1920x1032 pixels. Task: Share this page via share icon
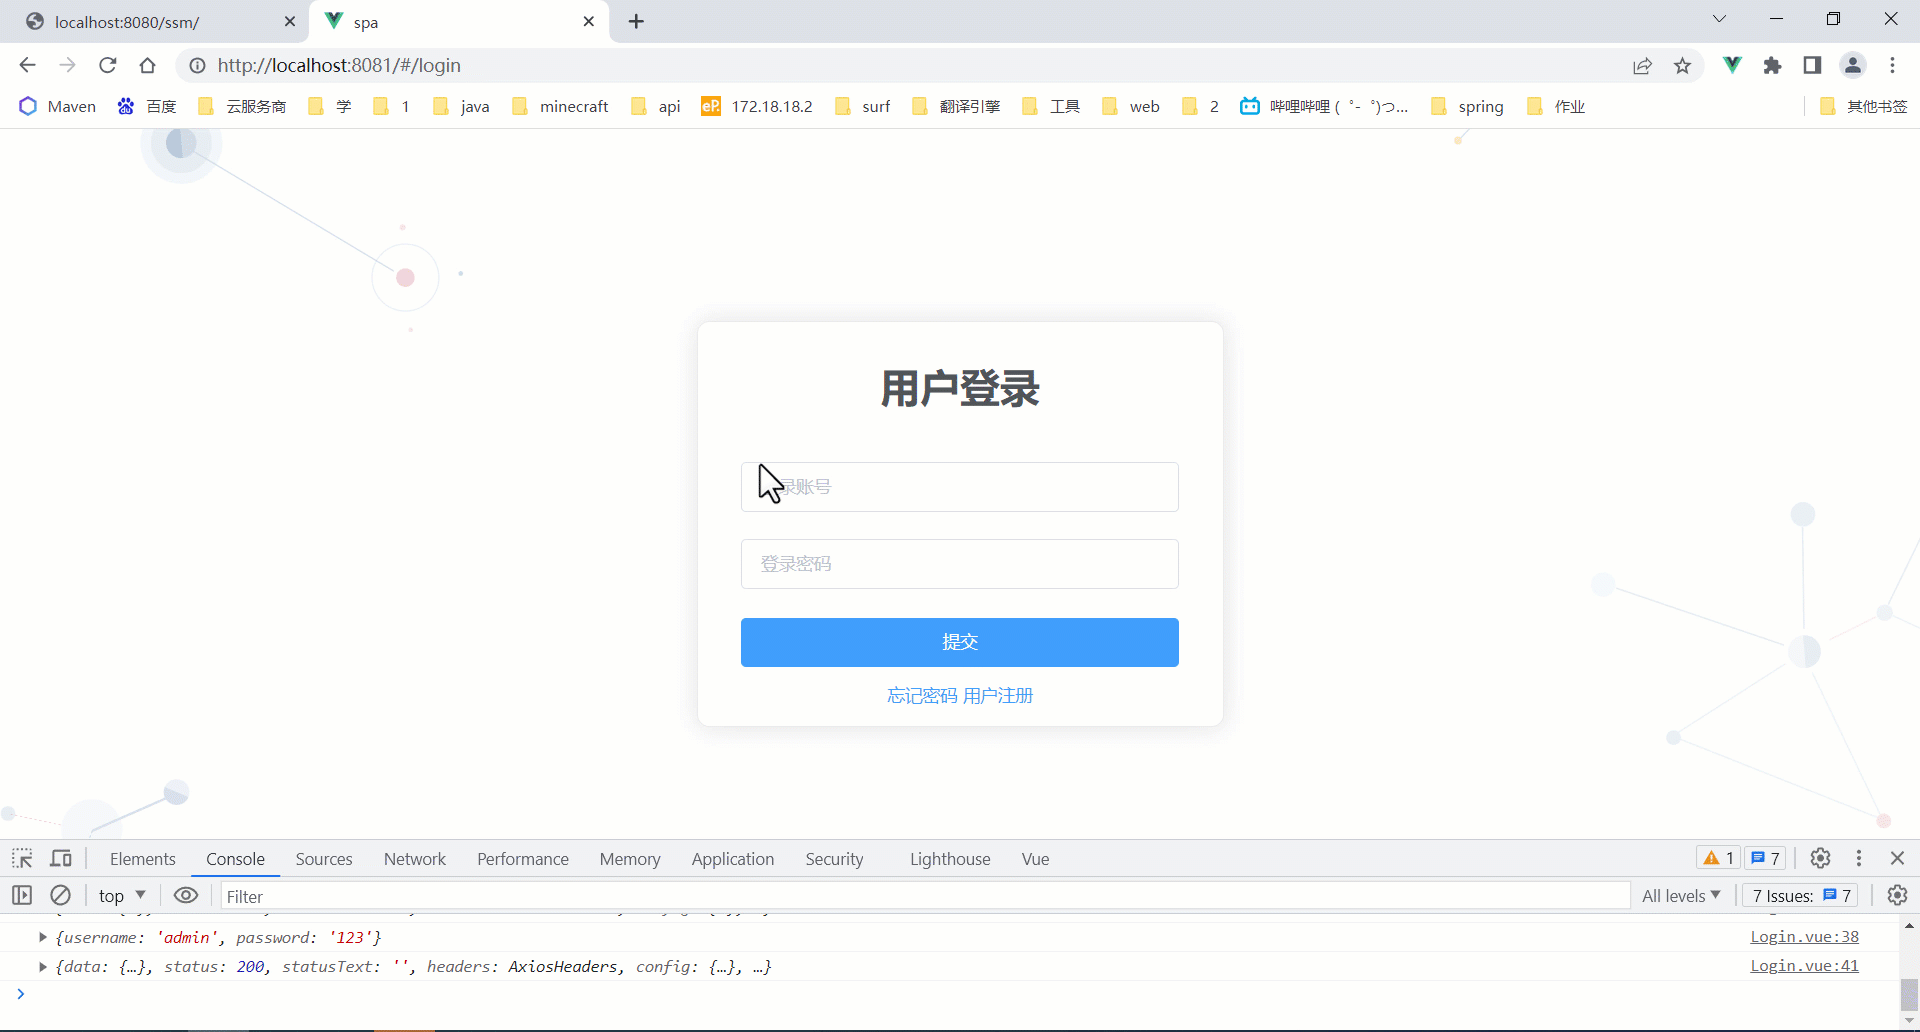(x=1642, y=65)
